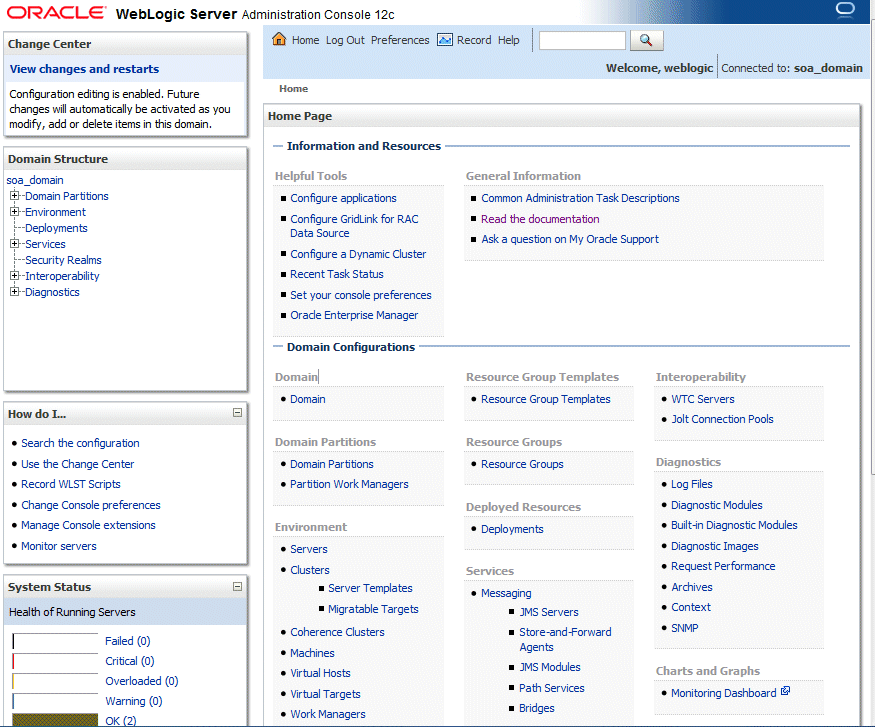The height and width of the screenshot is (727, 875).
Task: Click OK (2) health bar
Action: pyautogui.click(x=55, y=720)
